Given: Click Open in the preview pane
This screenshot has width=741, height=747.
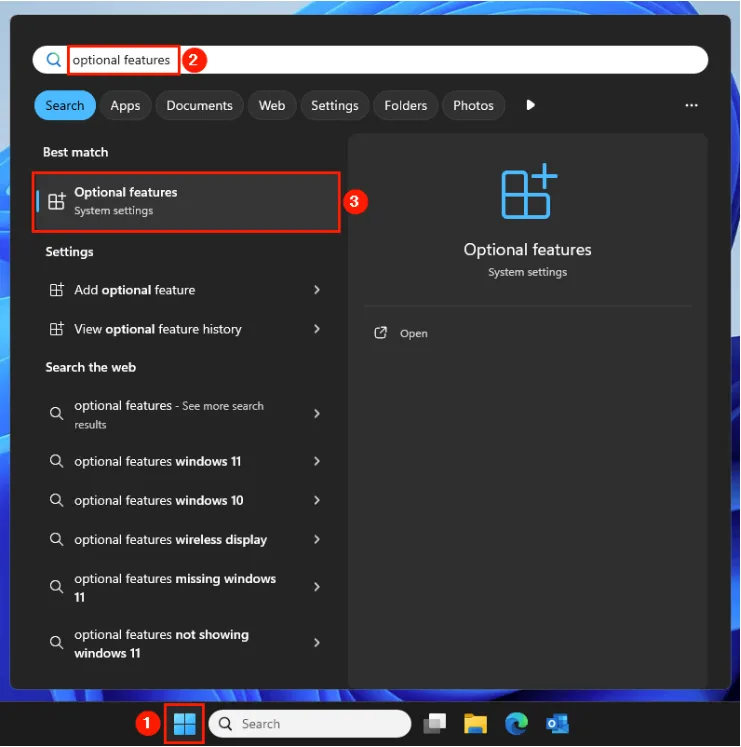Looking at the screenshot, I should tap(413, 334).
